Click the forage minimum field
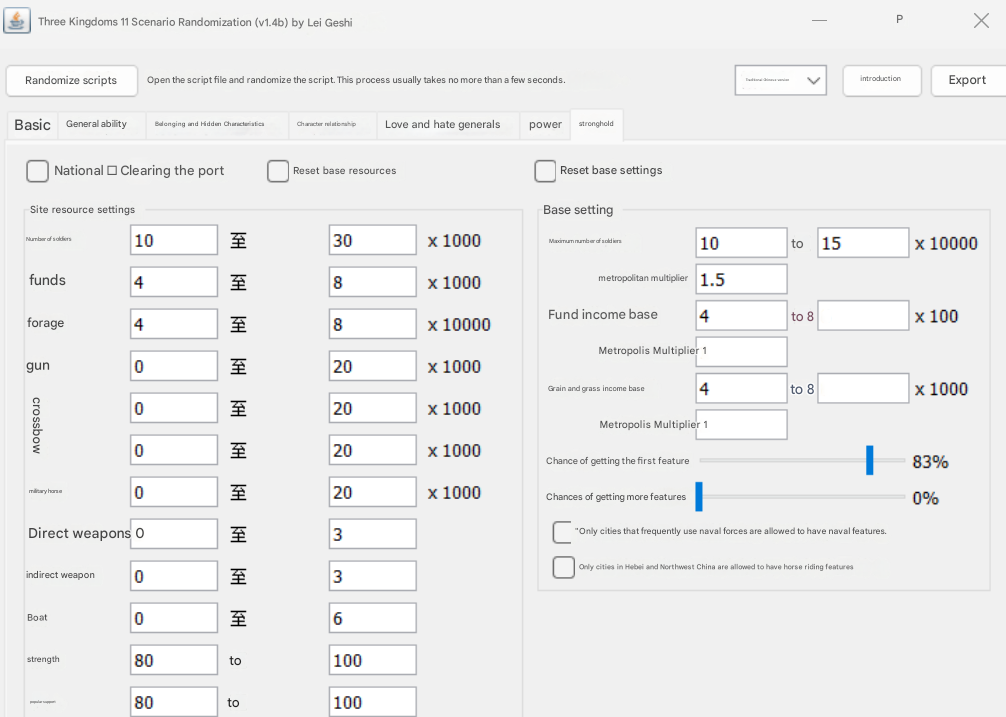 coord(174,325)
